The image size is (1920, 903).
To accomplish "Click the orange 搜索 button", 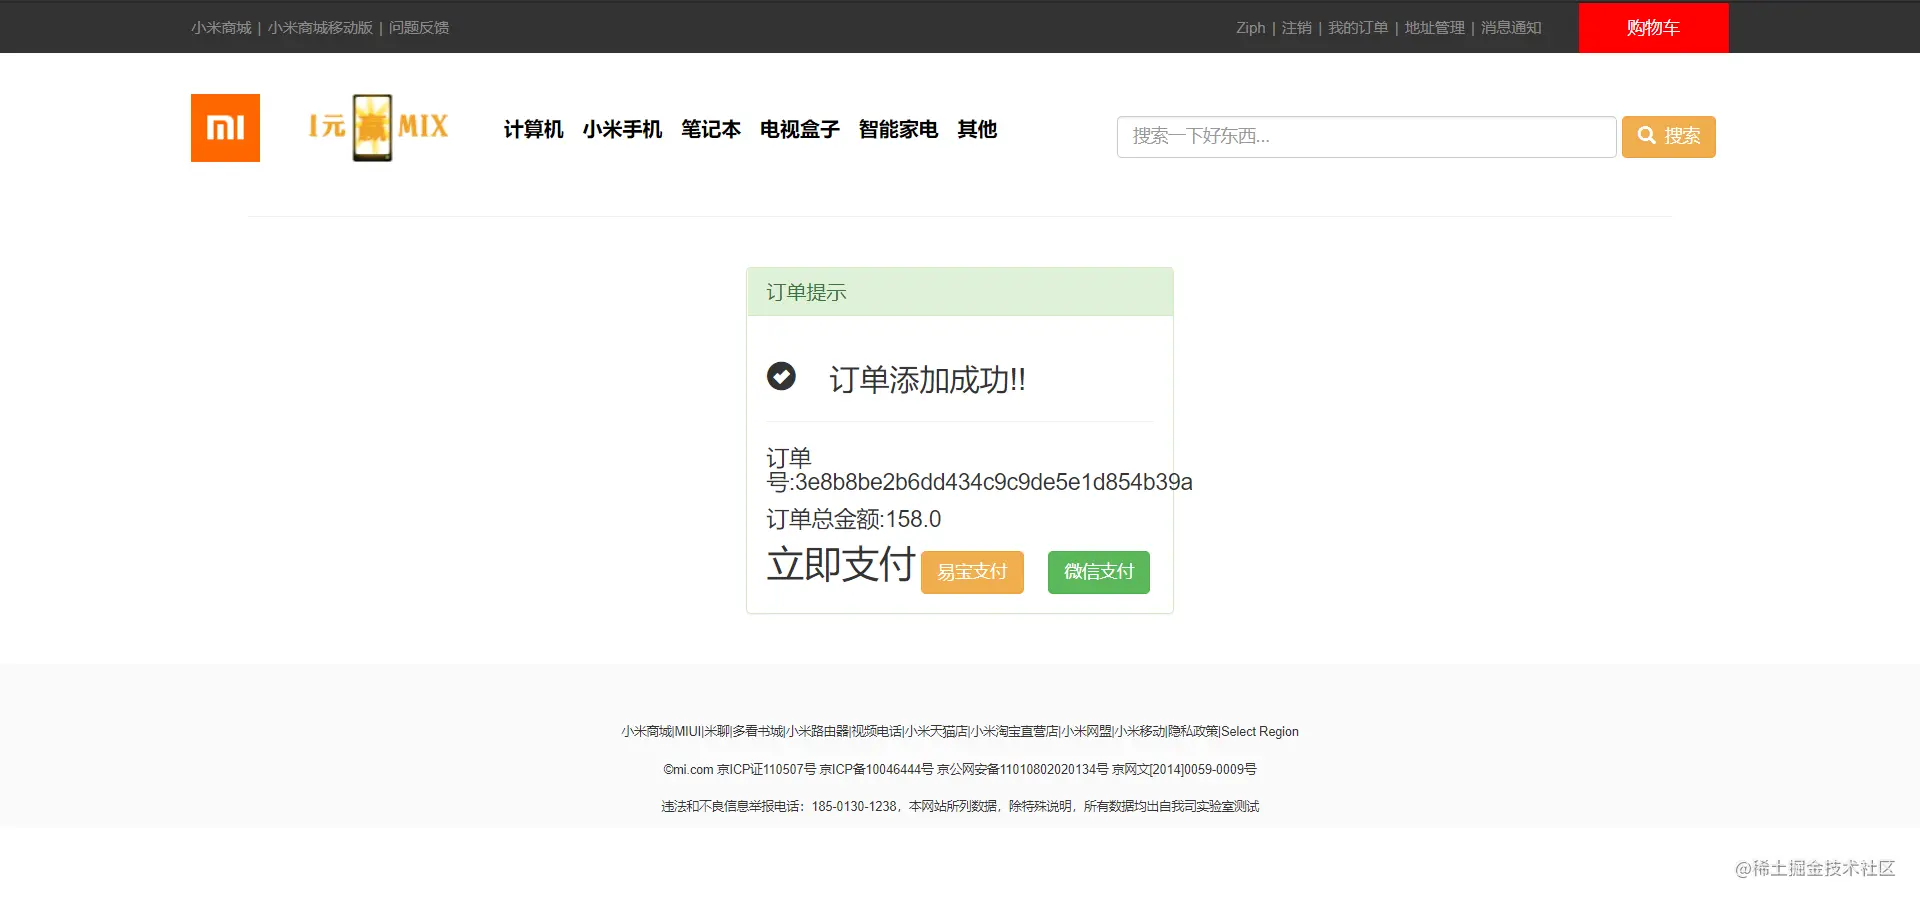I will click(1668, 137).
